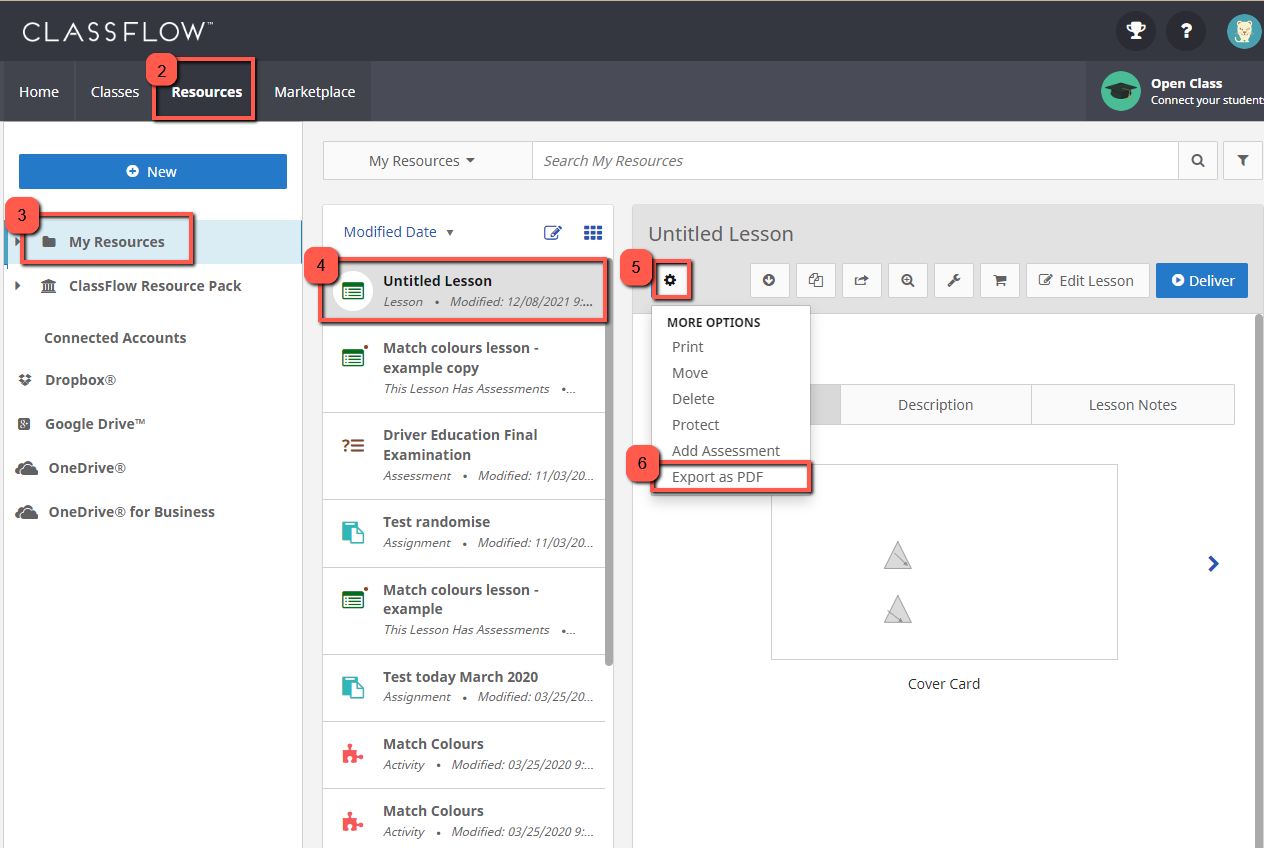
Task: Open the shopping cart marketplace icon
Action: tap(999, 280)
